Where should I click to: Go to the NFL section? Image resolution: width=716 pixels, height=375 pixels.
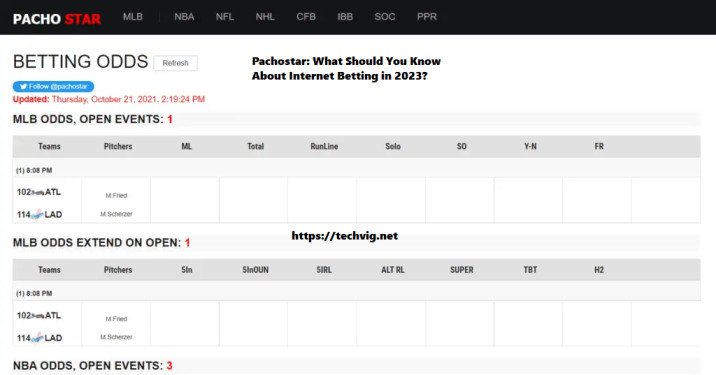click(x=225, y=17)
